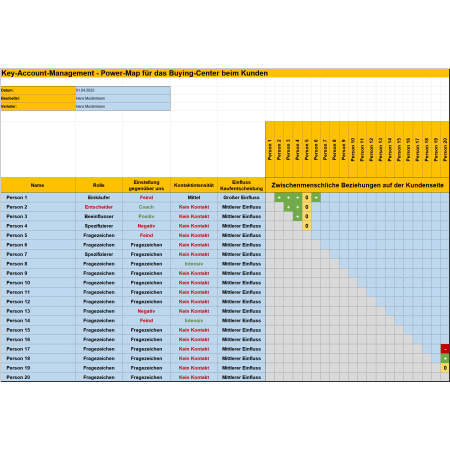
Task: Click the 'Rolle' column header
Action: [x=99, y=185]
